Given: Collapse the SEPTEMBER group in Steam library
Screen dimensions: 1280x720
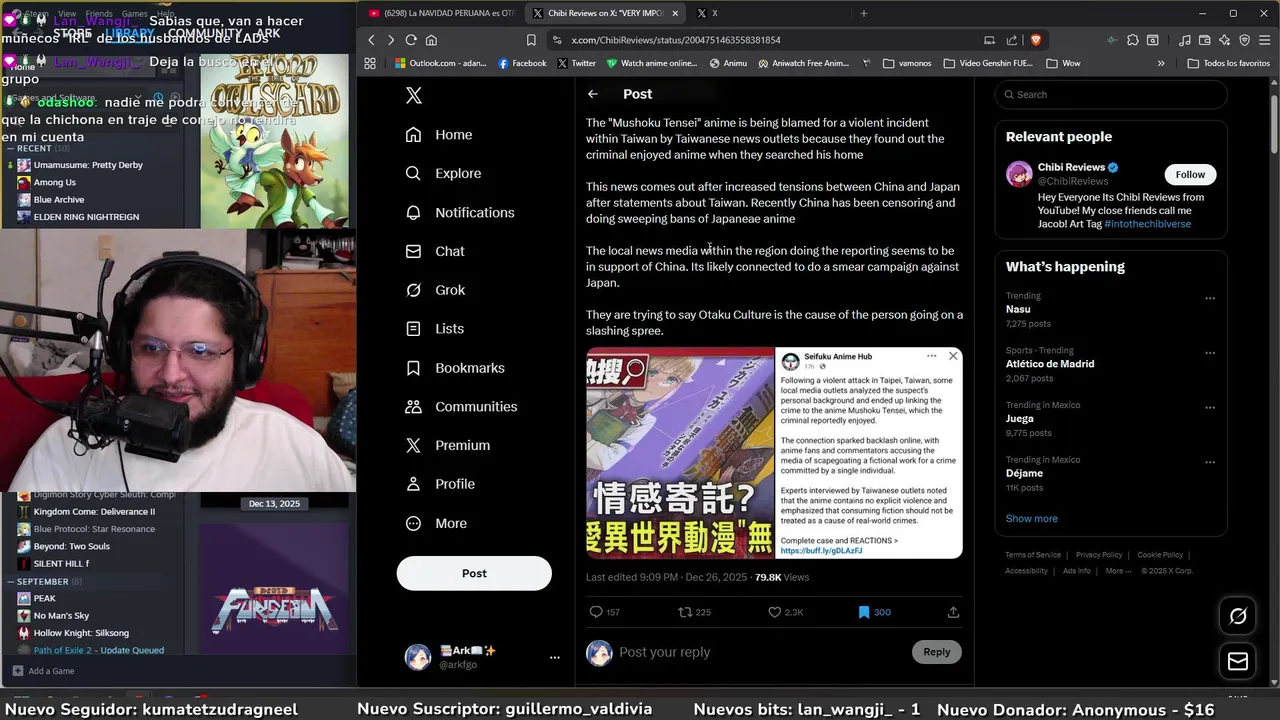Looking at the screenshot, I should coord(11,581).
